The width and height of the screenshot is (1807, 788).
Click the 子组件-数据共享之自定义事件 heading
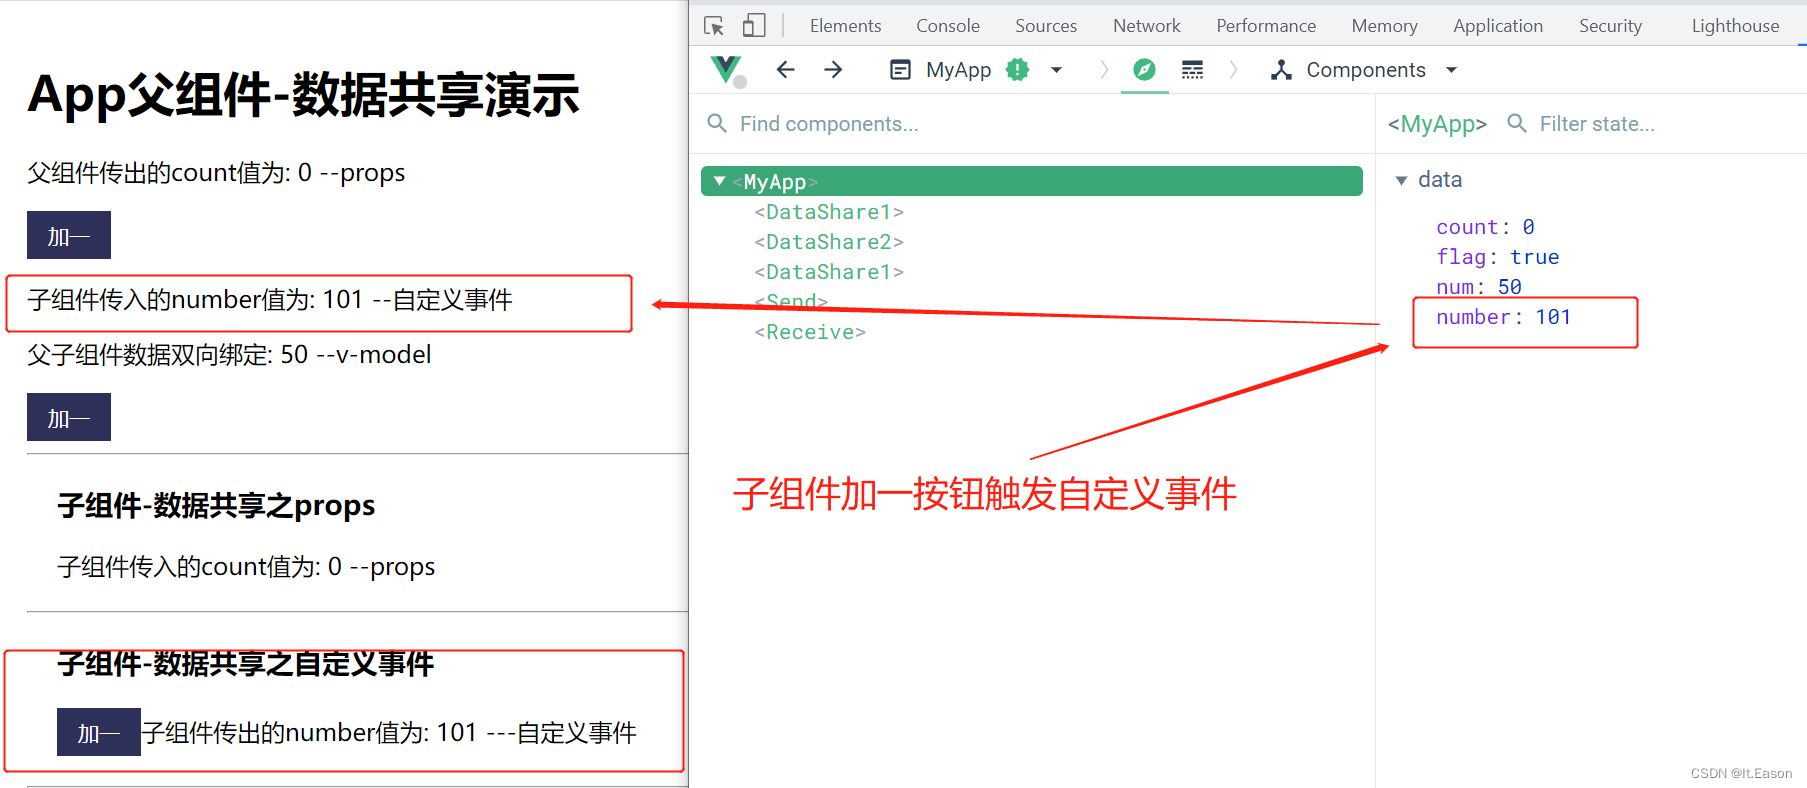click(246, 664)
